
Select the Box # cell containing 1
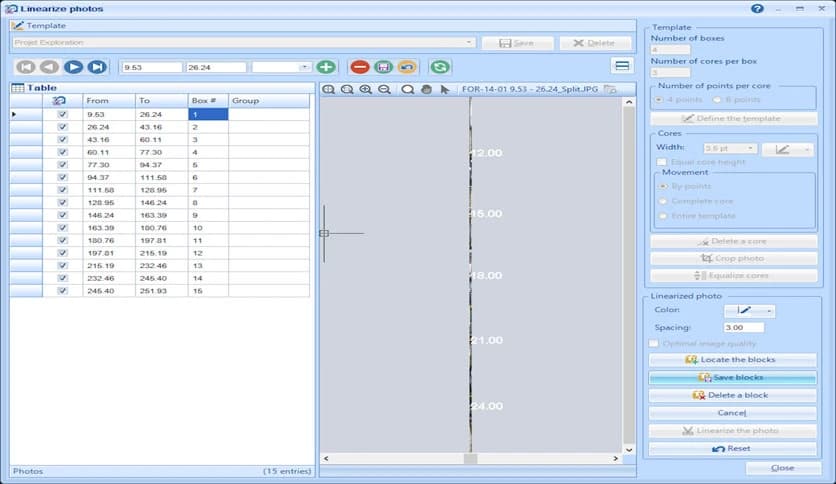[208, 114]
